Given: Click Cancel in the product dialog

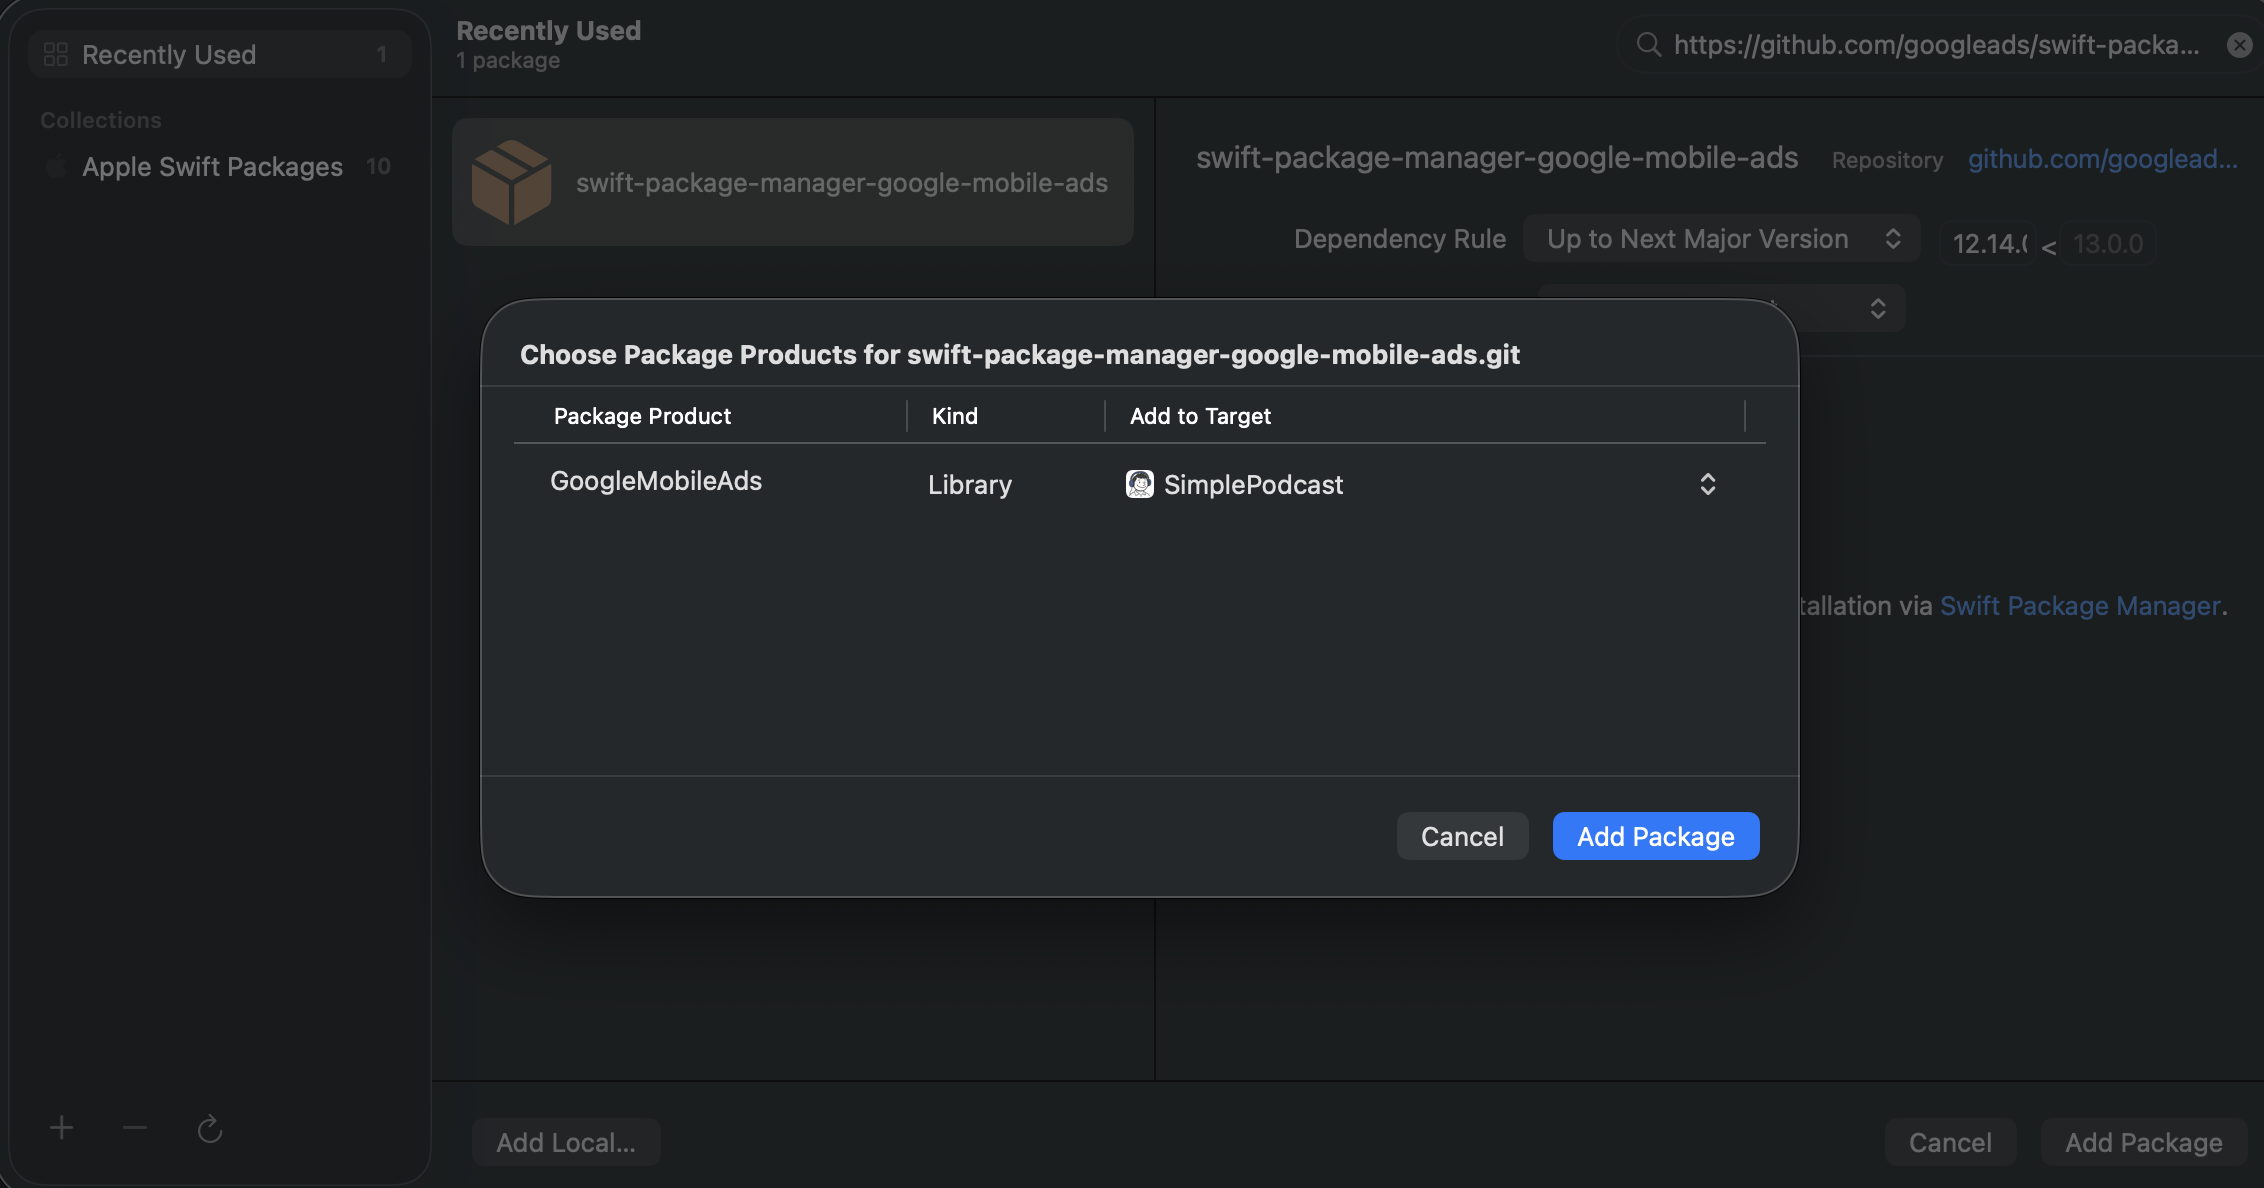Looking at the screenshot, I should pos(1462,836).
